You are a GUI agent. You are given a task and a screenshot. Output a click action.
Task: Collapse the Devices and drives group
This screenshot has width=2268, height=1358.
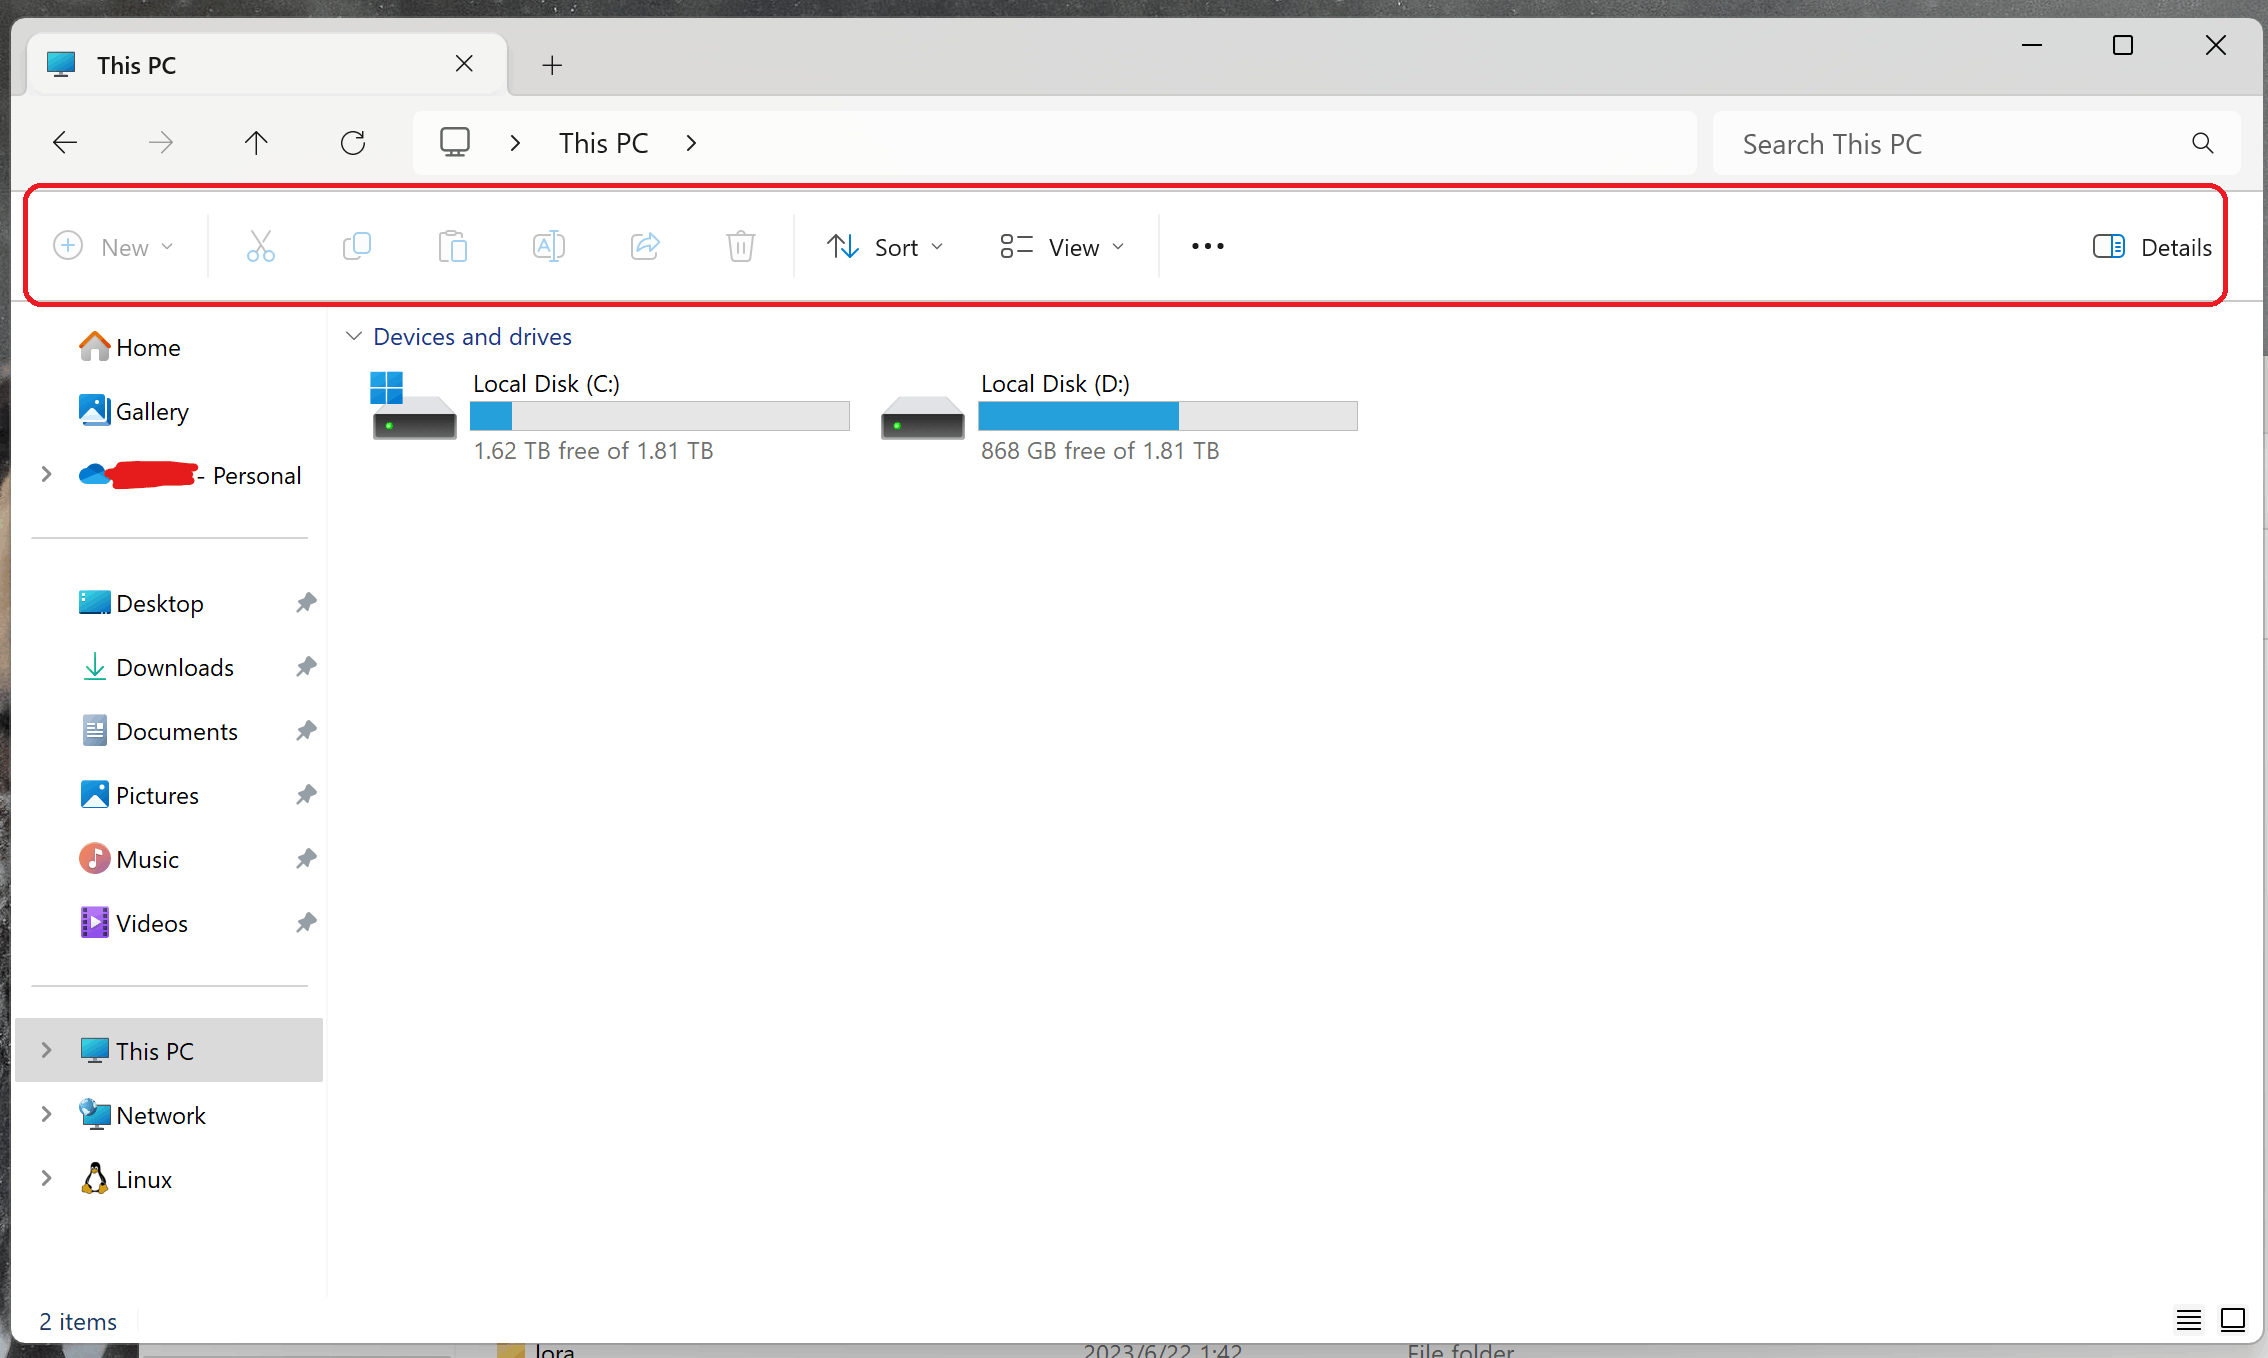(353, 337)
